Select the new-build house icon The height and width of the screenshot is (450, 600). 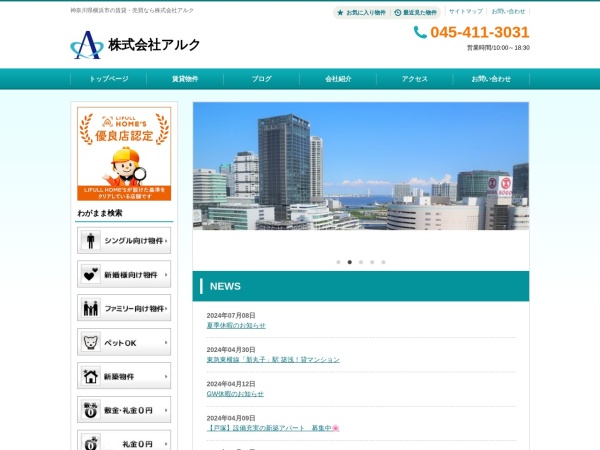click(91, 376)
